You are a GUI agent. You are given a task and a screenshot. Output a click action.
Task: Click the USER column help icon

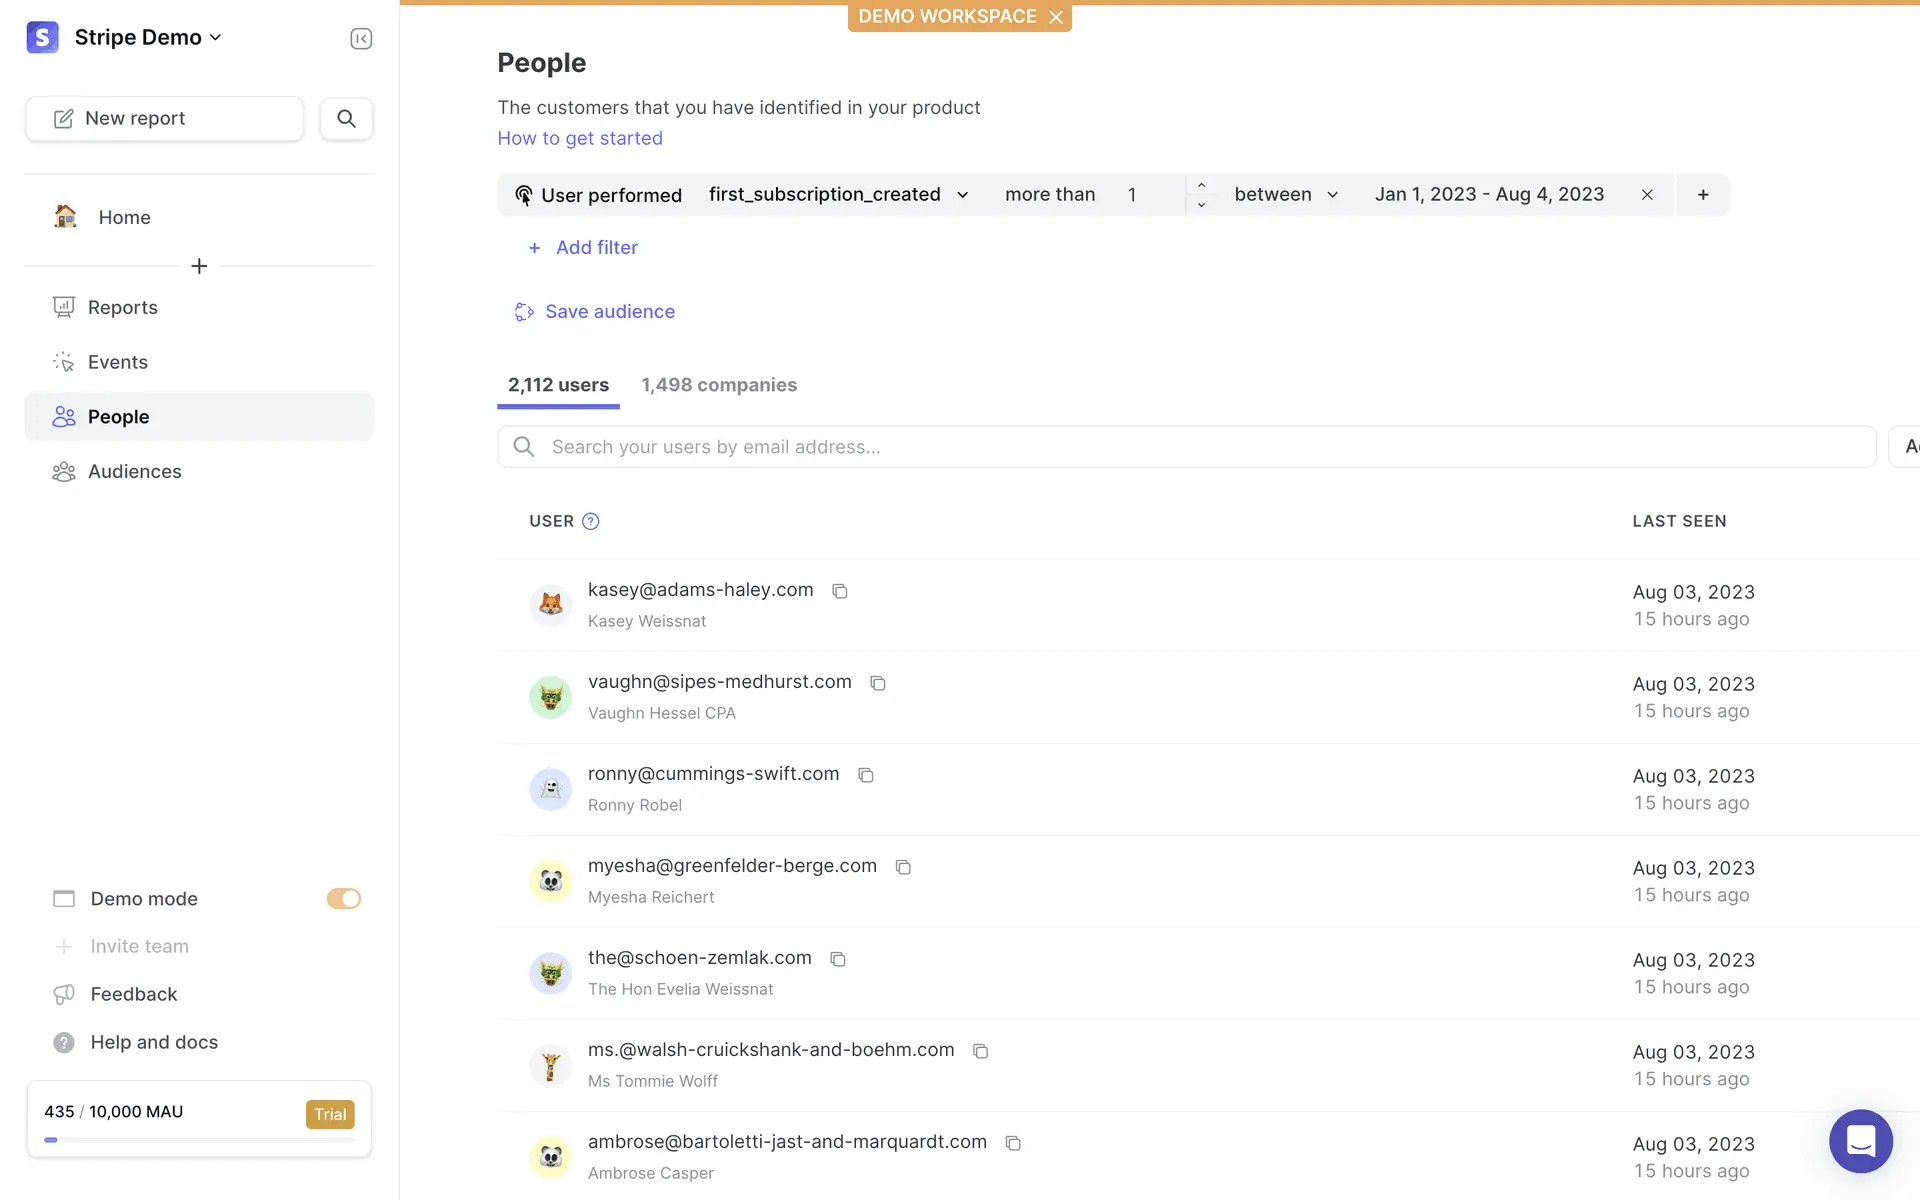click(591, 521)
